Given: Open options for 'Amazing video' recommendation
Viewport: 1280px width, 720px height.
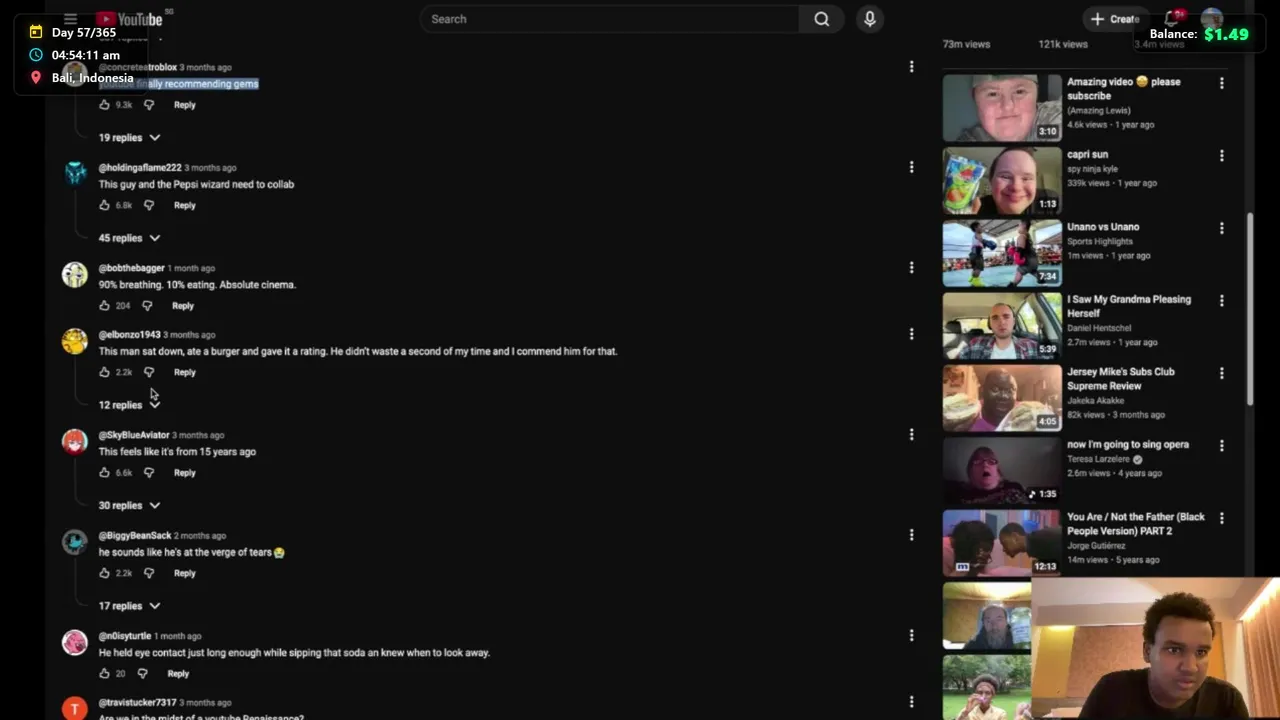Looking at the screenshot, I should pos(1221,83).
